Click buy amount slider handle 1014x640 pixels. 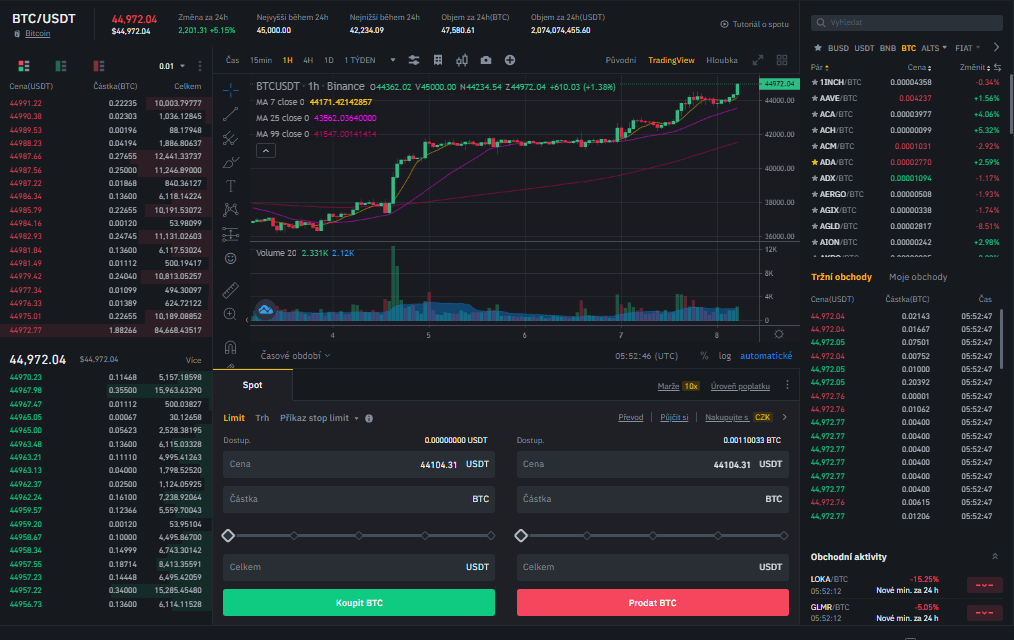click(x=228, y=535)
